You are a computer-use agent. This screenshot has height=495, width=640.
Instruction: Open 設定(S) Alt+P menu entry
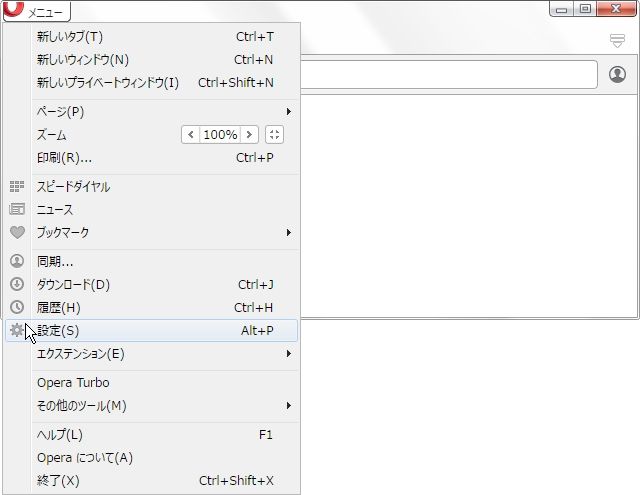(x=152, y=331)
